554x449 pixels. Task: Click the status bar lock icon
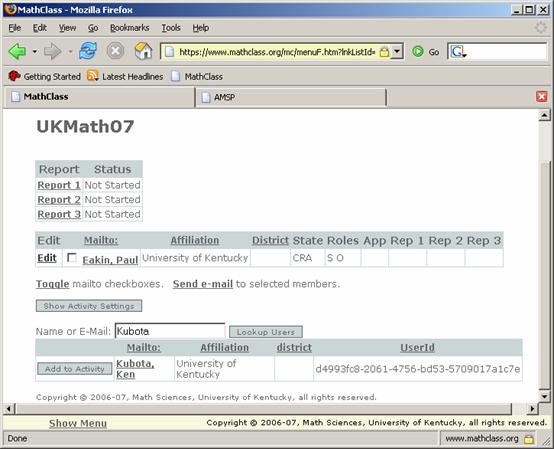click(529, 439)
